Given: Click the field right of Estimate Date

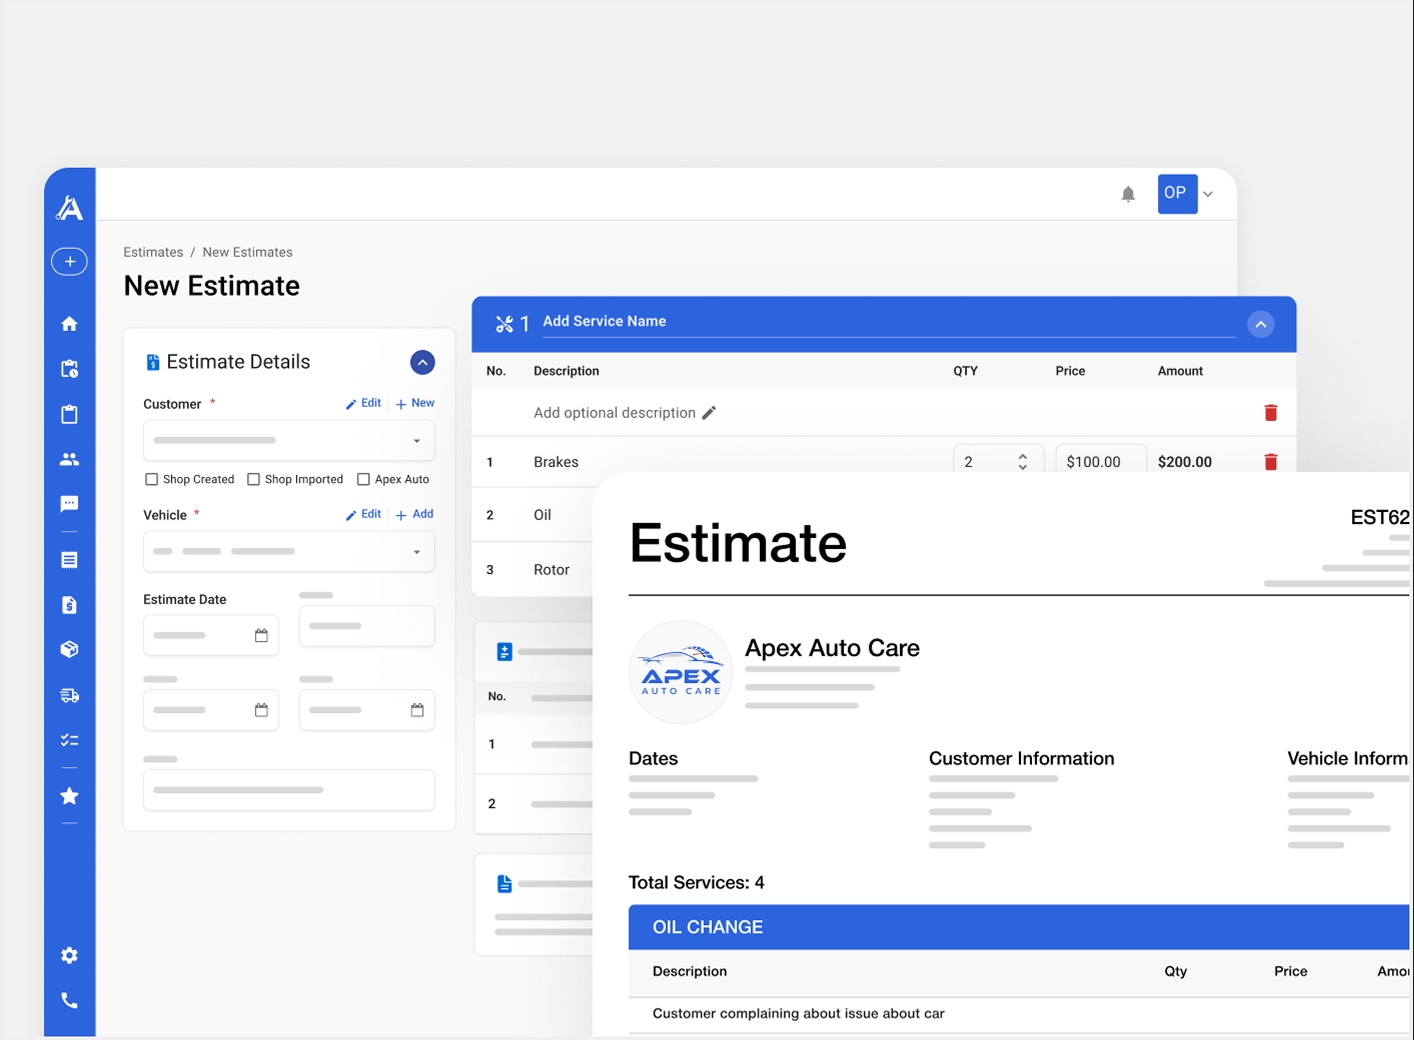Looking at the screenshot, I should click(367, 626).
